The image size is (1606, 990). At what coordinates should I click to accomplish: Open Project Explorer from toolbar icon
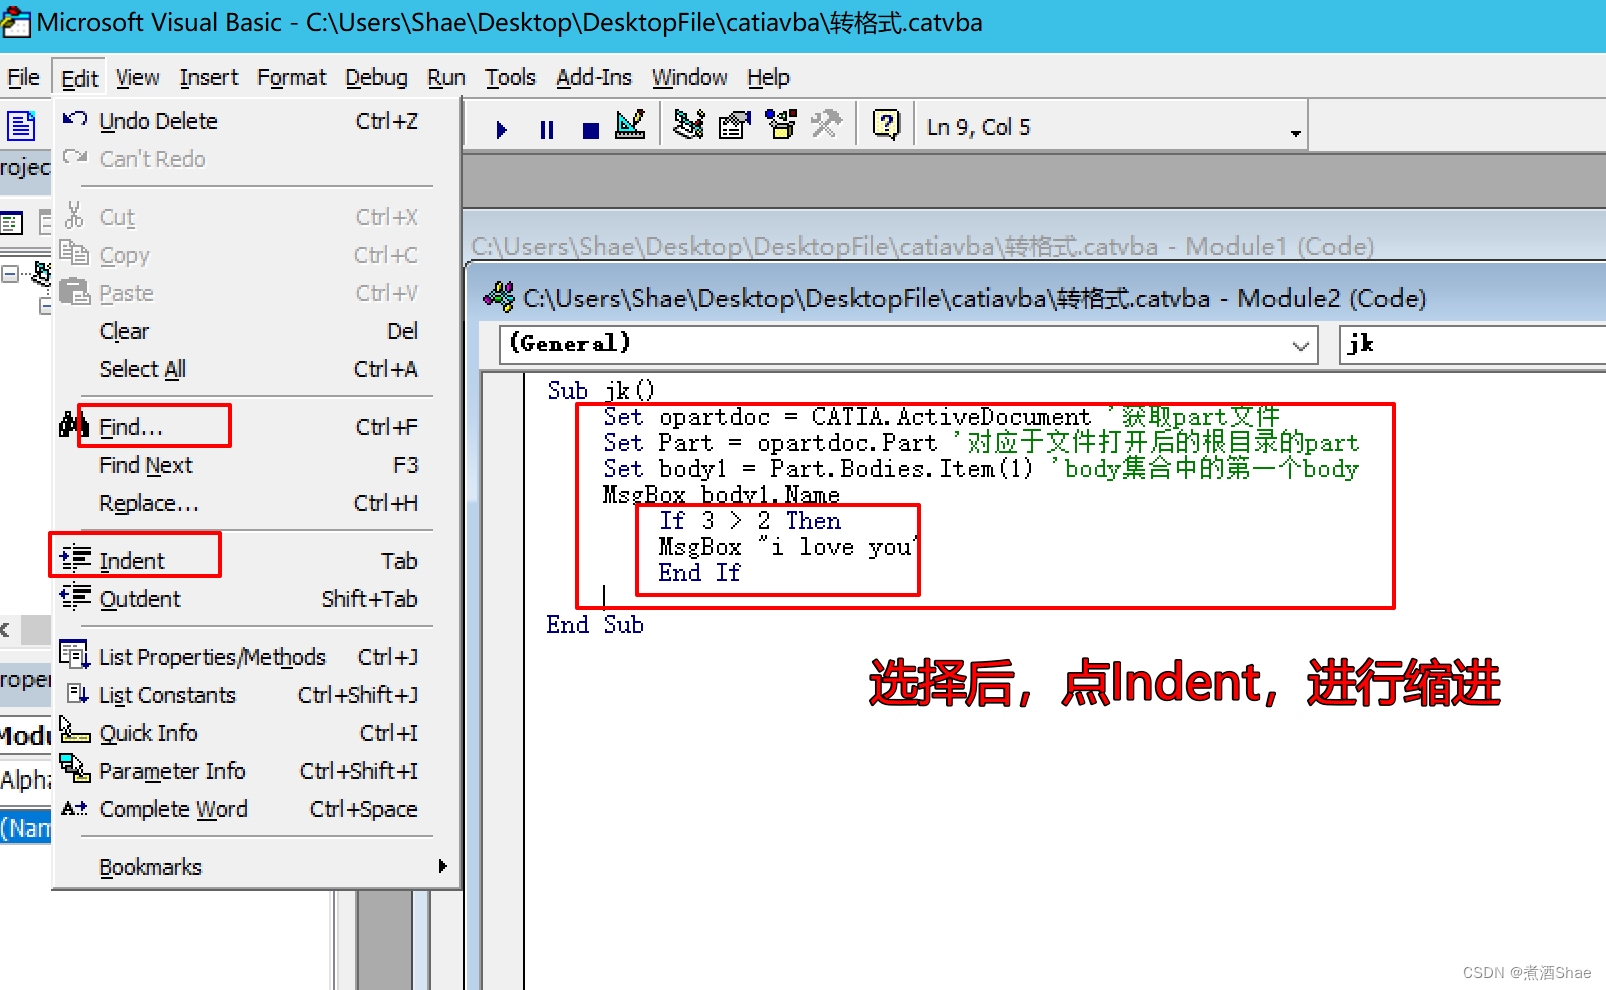coord(688,126)
